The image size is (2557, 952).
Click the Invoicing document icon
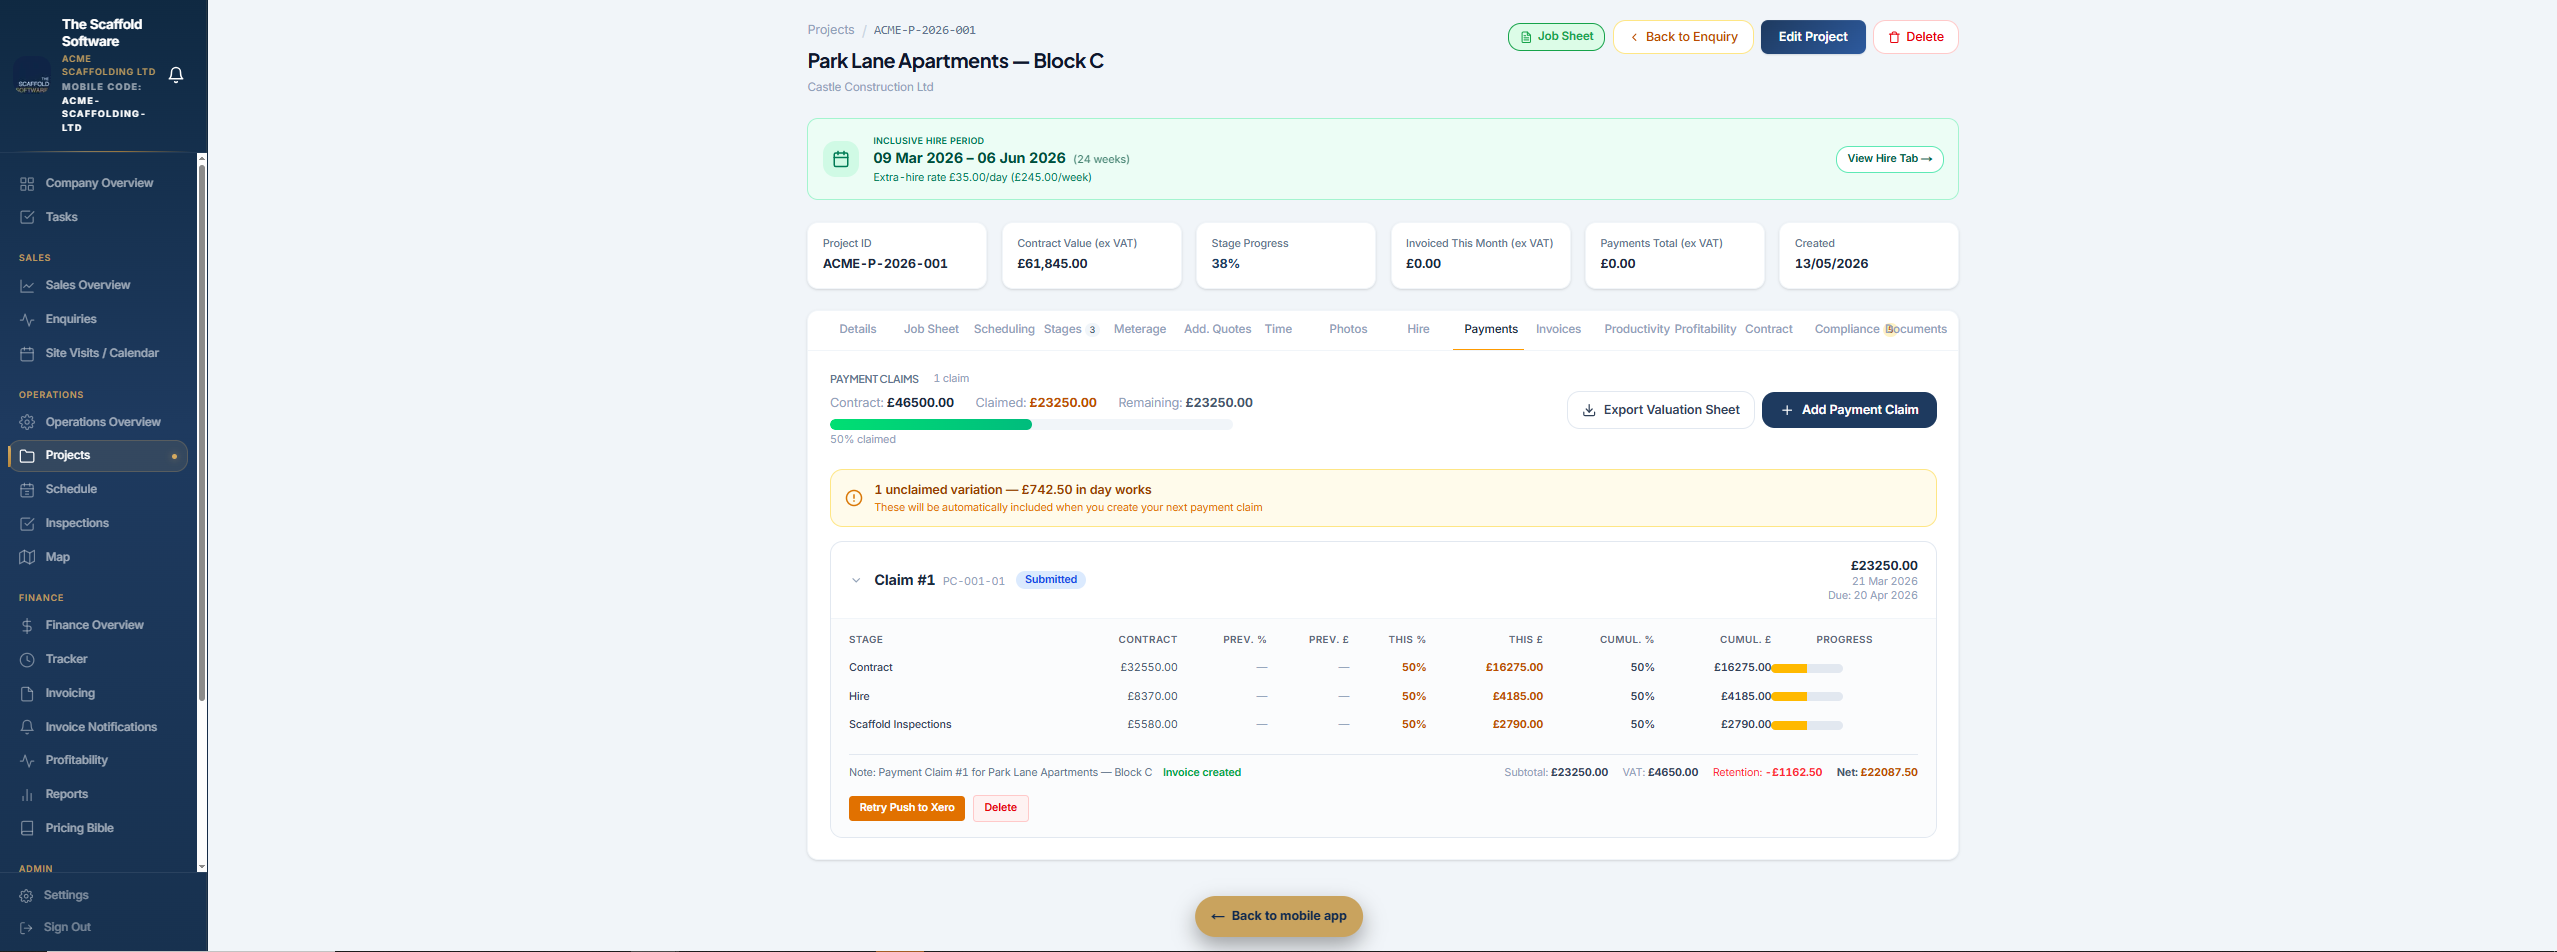[x=27, y=693]
